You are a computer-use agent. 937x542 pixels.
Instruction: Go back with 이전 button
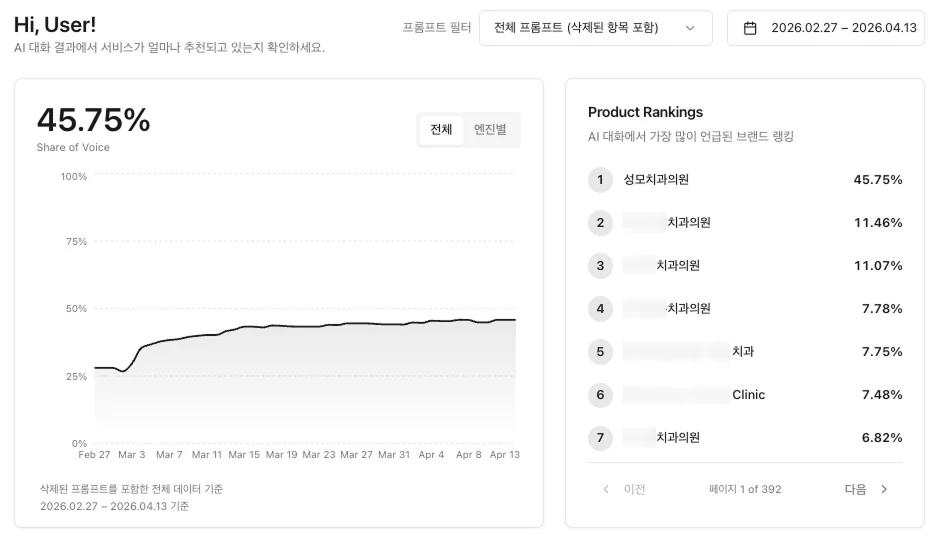[x=634, y=489]
